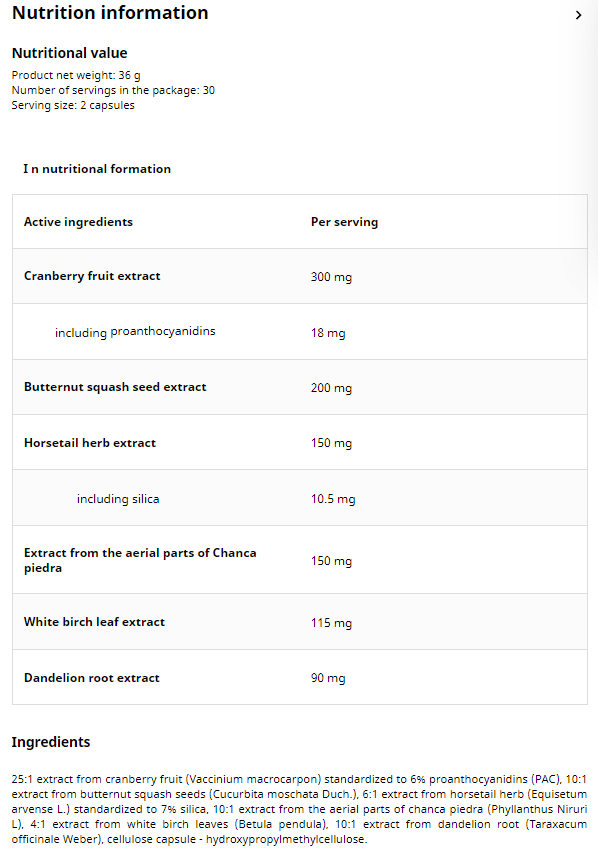Select the Chanca piedra extract row
Image resolution: width=598 pixels, height=852 pixels.
point(140,560)
